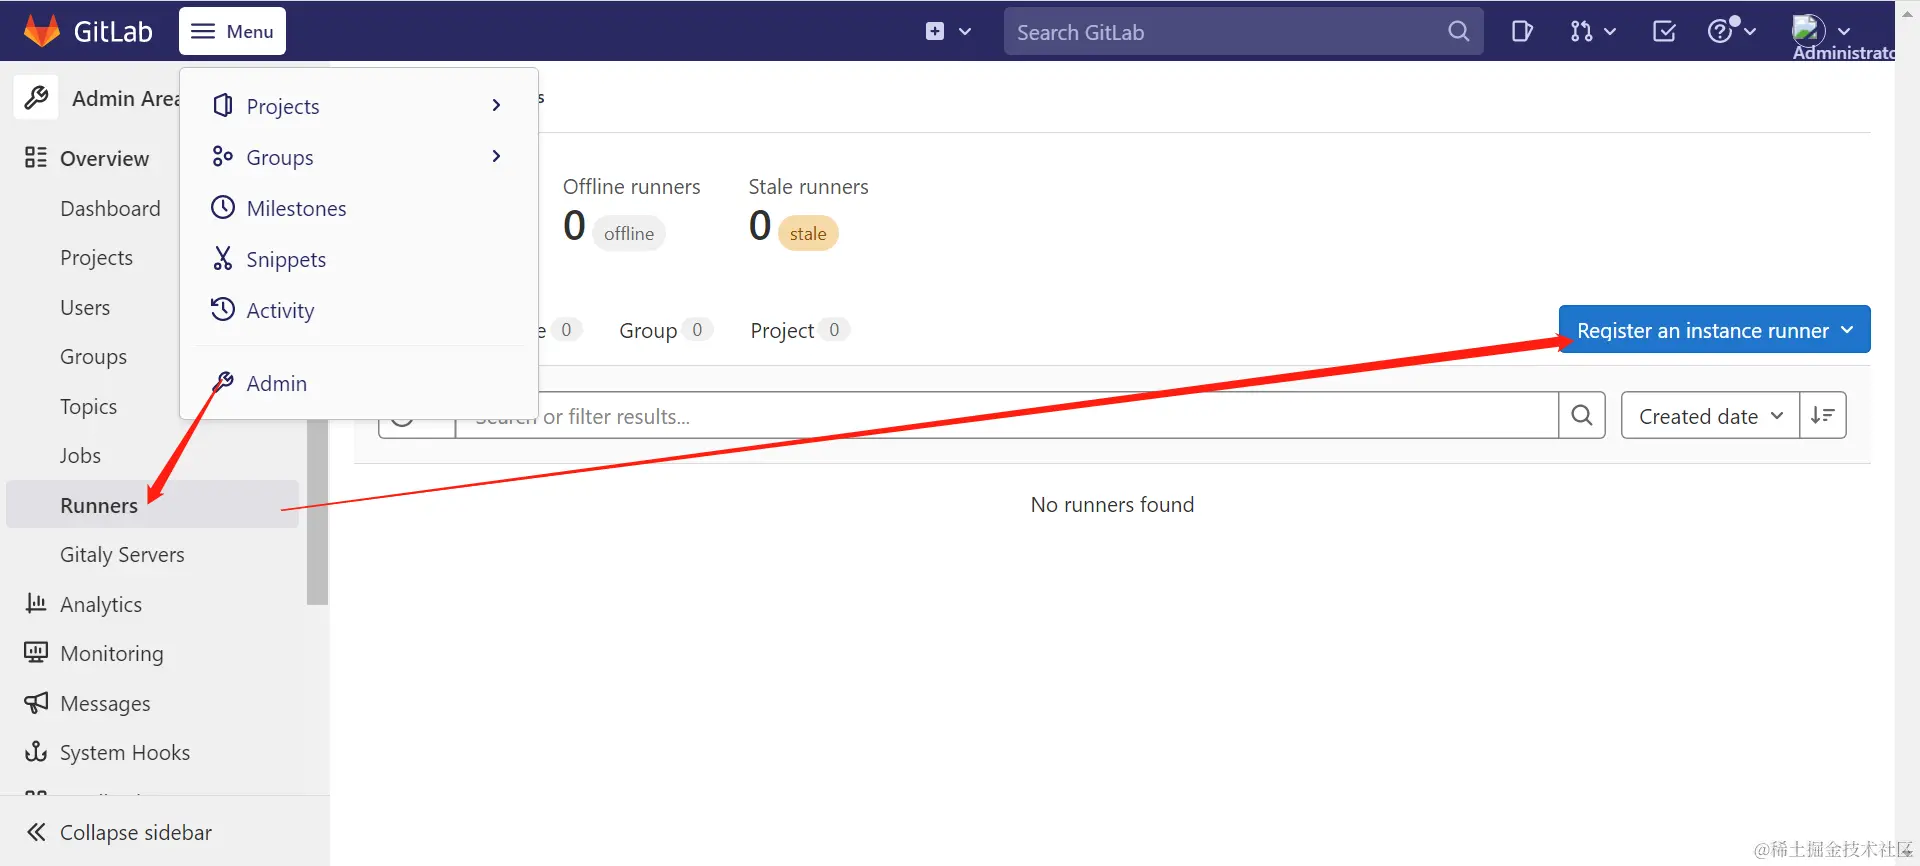This screenshot has width=1920, height=866.
Task: Click the Snippets scissors icon
Action: 223,258
